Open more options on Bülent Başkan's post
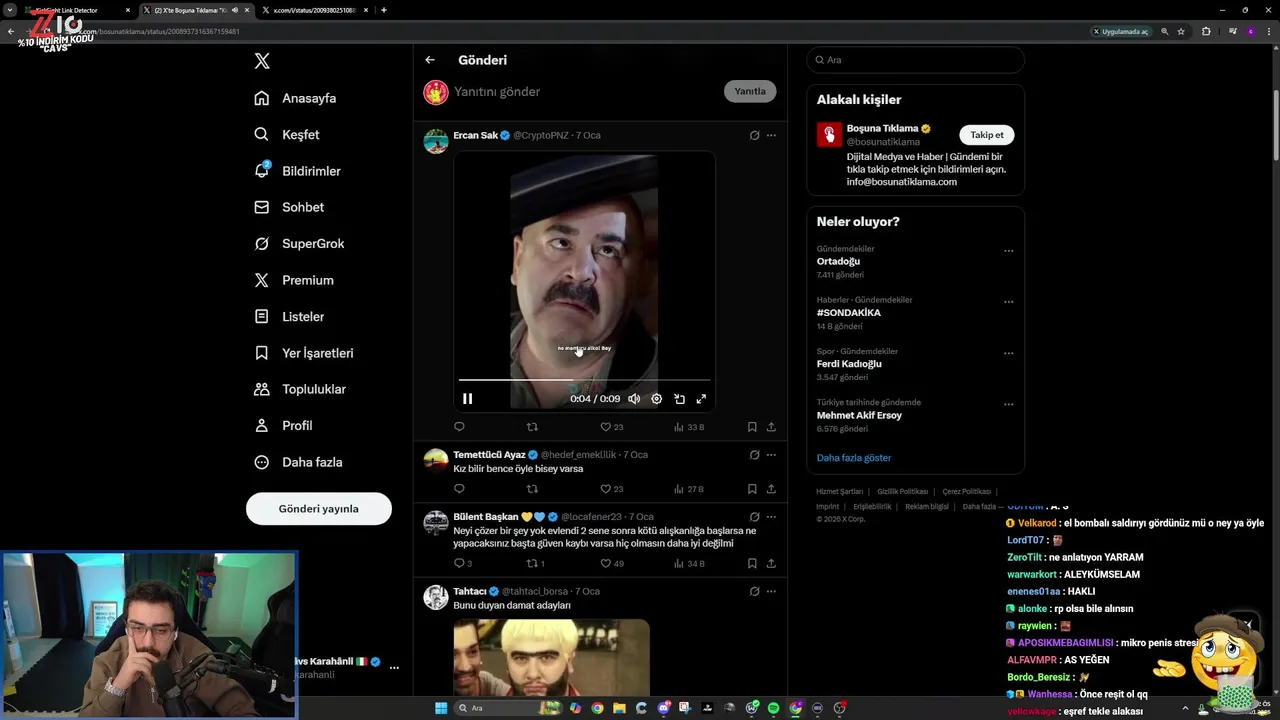This screenshot has width=1280, height=720. tap(771, 517)
